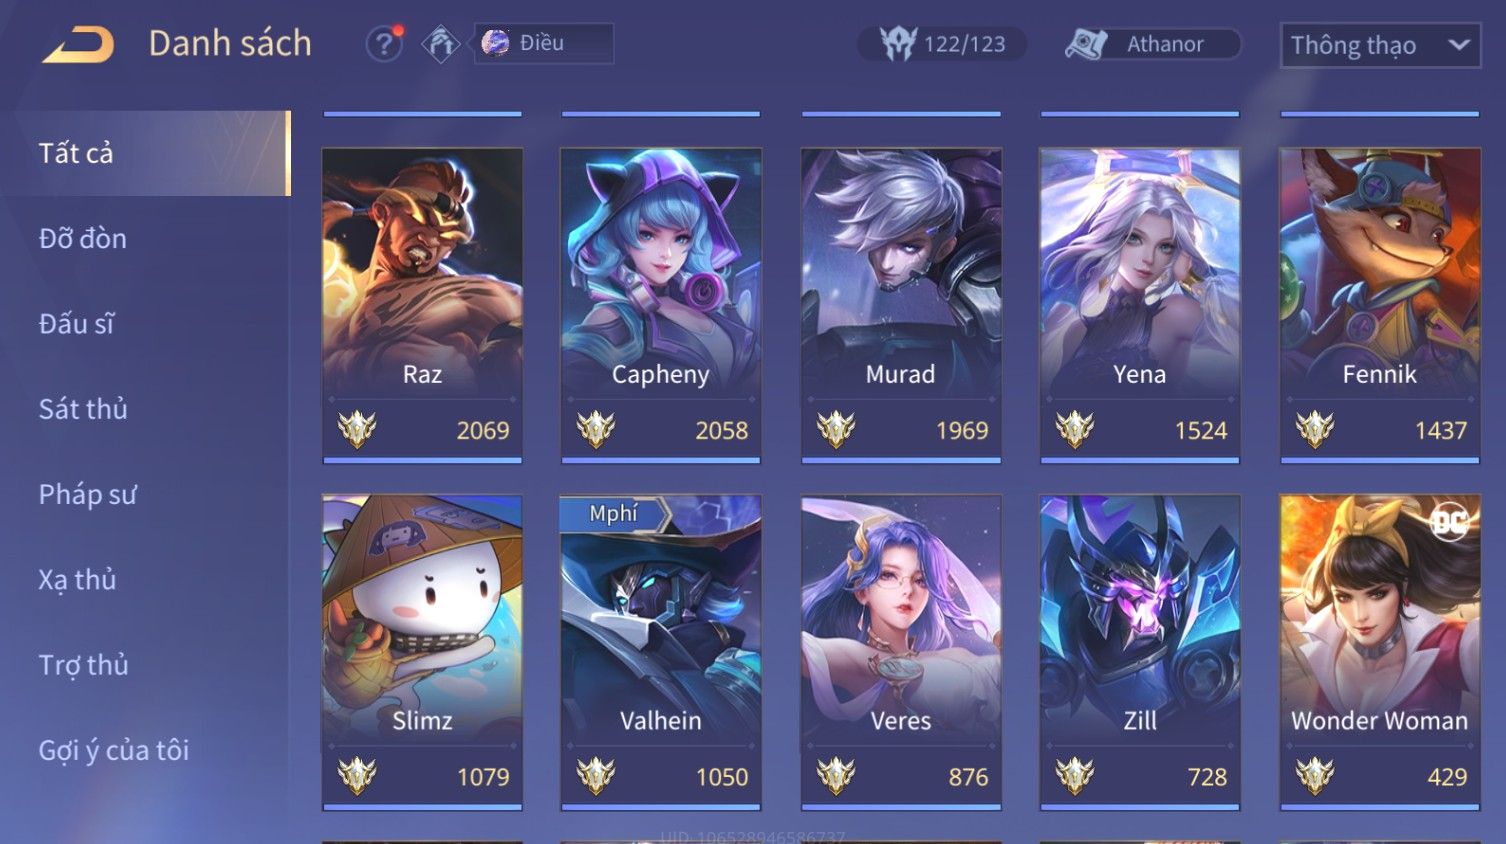Image resolution: width=1506 pixels, height=844 pixels.
Task: Click the DC logo on Wonder Woman's card
Action: (1449, 522)
